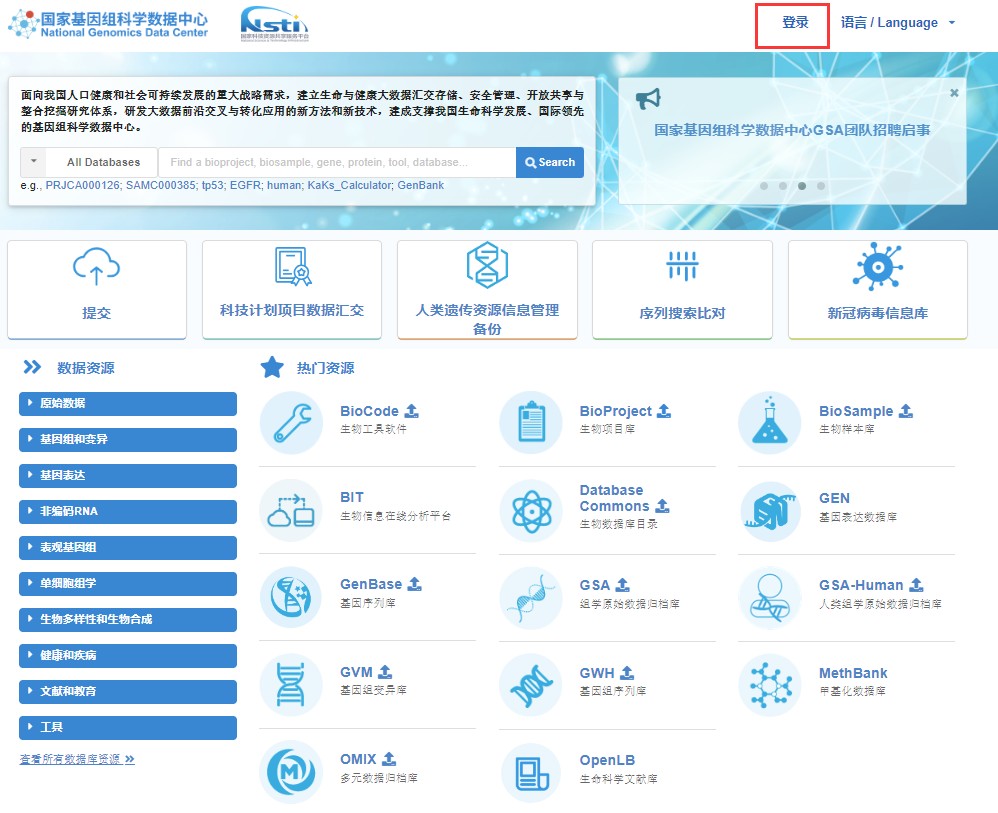Screen dimensions: 998x813
Task: Open the All Databases selector dropdown
Action: coord(89,162)
